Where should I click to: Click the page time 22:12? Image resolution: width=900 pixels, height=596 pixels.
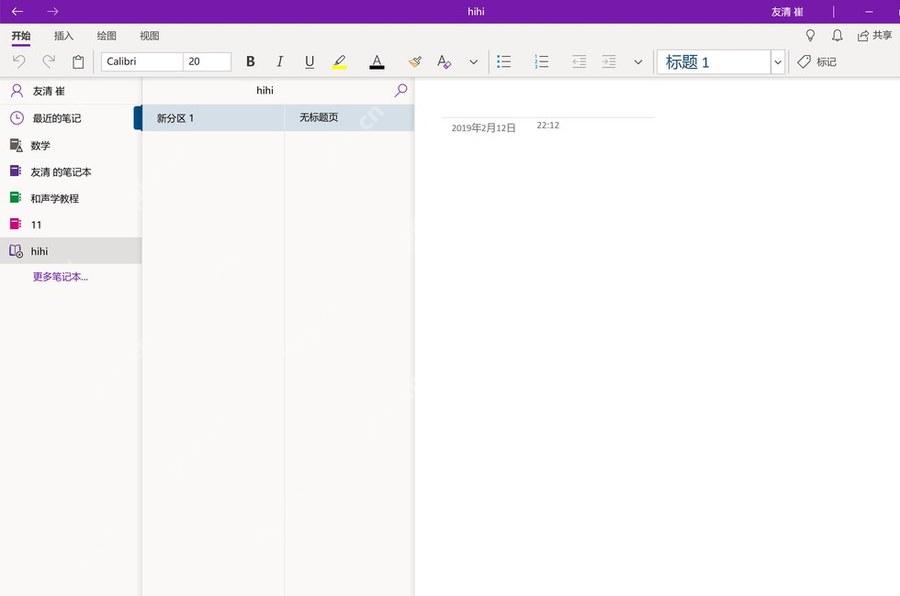[548, 125]
